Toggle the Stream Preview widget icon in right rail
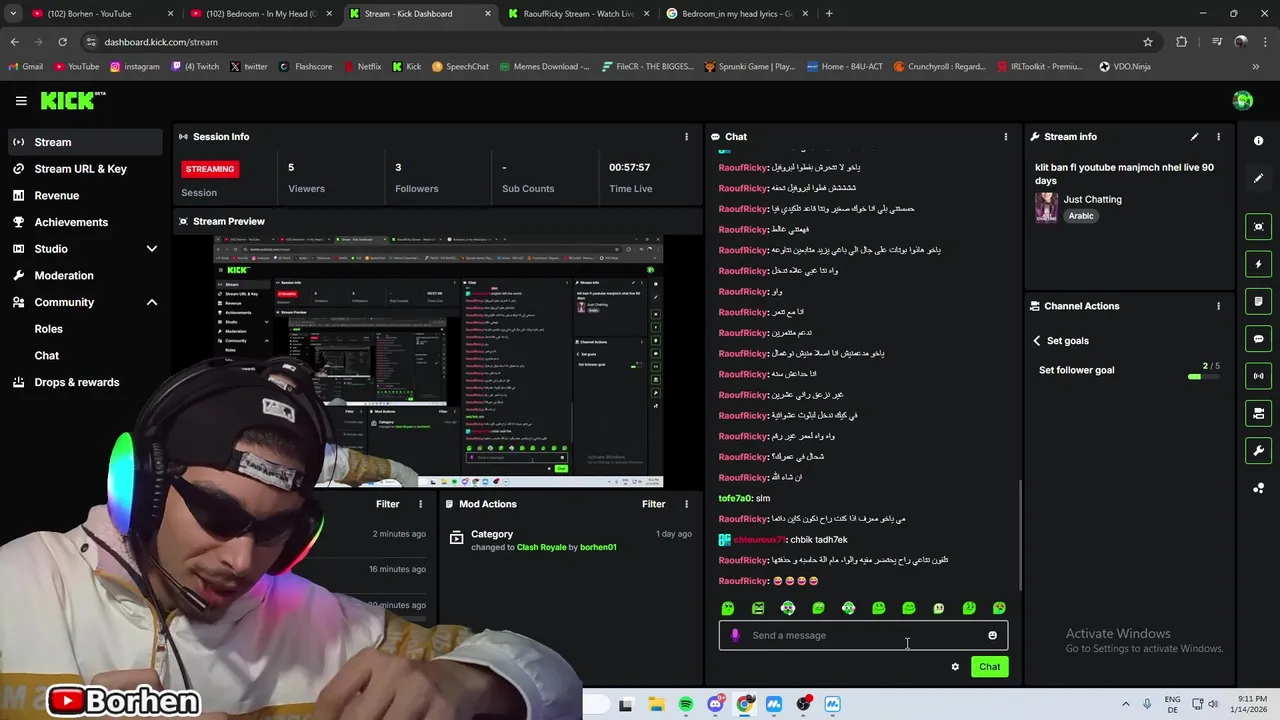Image resolution: width=1280 pixels, height=720 pixels. coord(1258,227)
